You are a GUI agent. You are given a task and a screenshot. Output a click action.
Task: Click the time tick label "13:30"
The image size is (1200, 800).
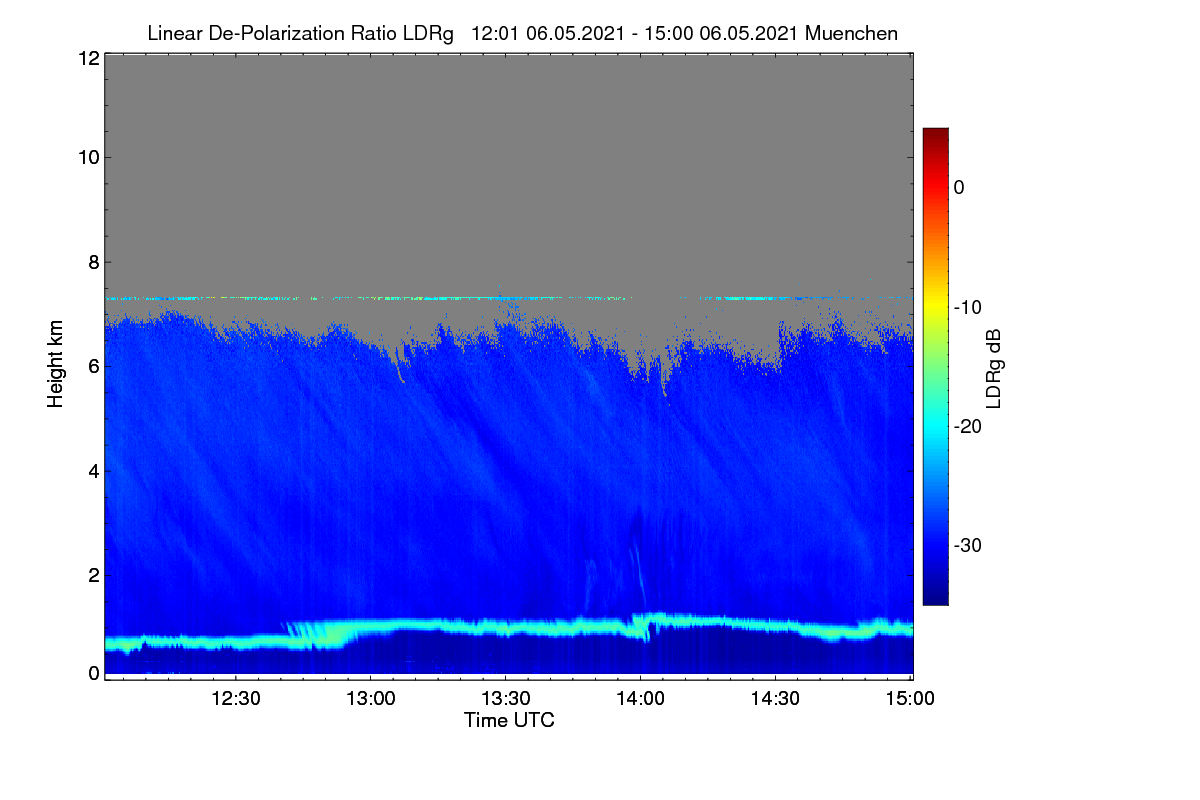(x=506, y=698)
